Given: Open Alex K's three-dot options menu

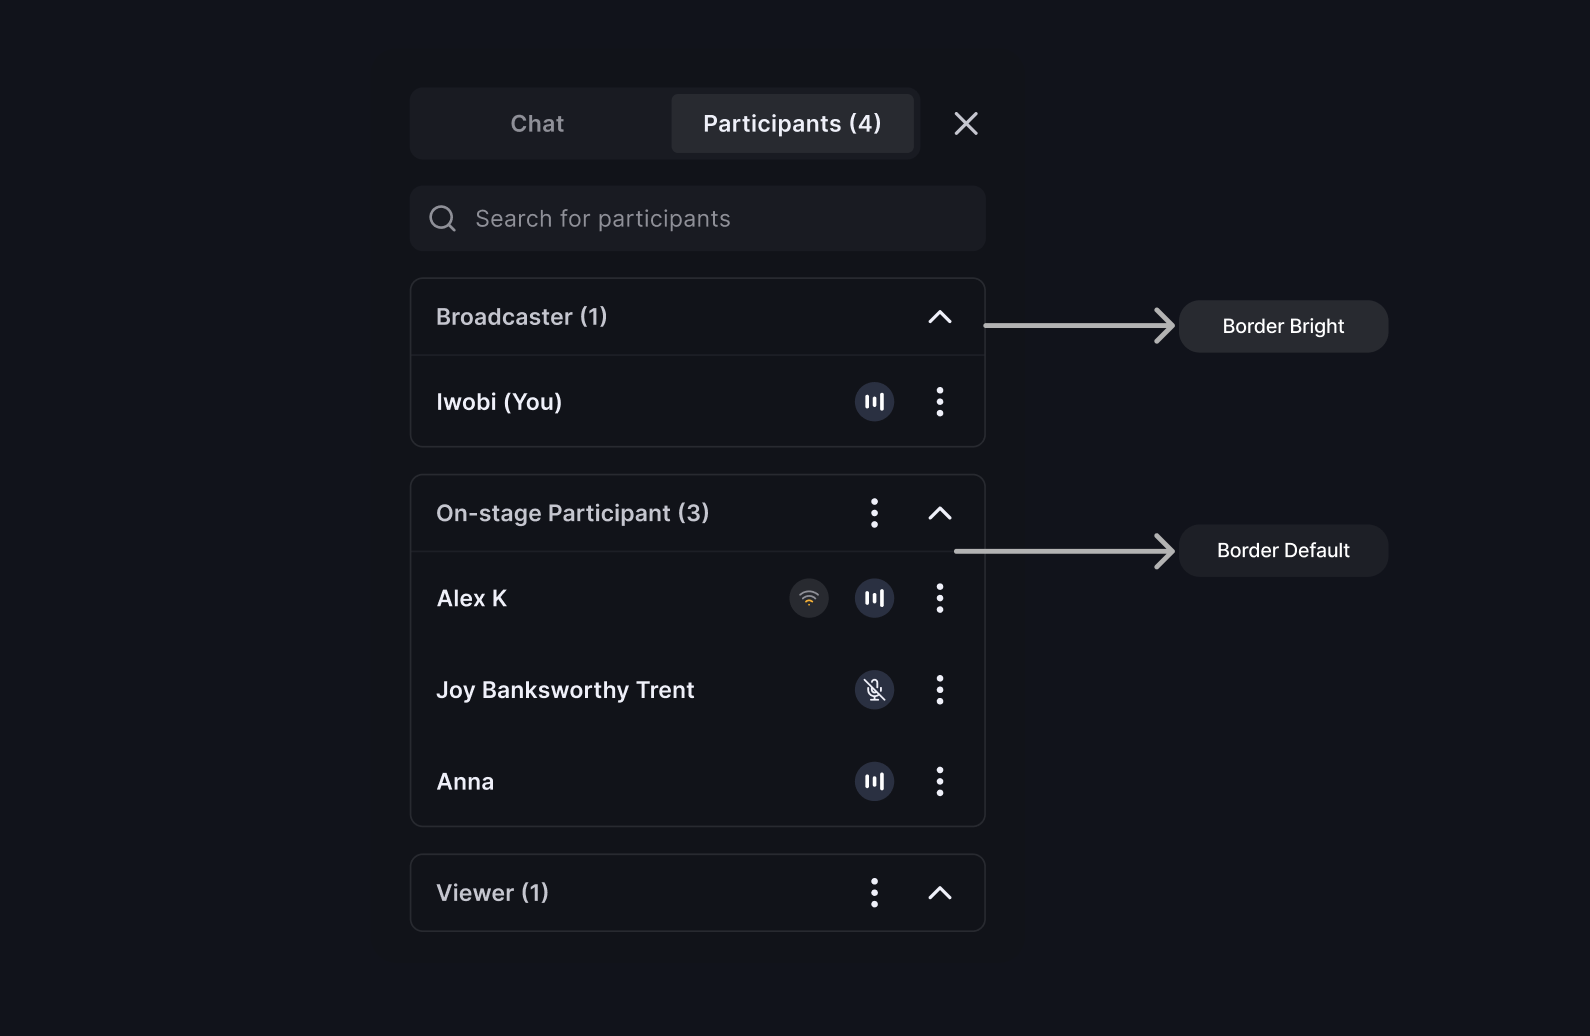Looking at the screenshot, I should coord(940,598).
